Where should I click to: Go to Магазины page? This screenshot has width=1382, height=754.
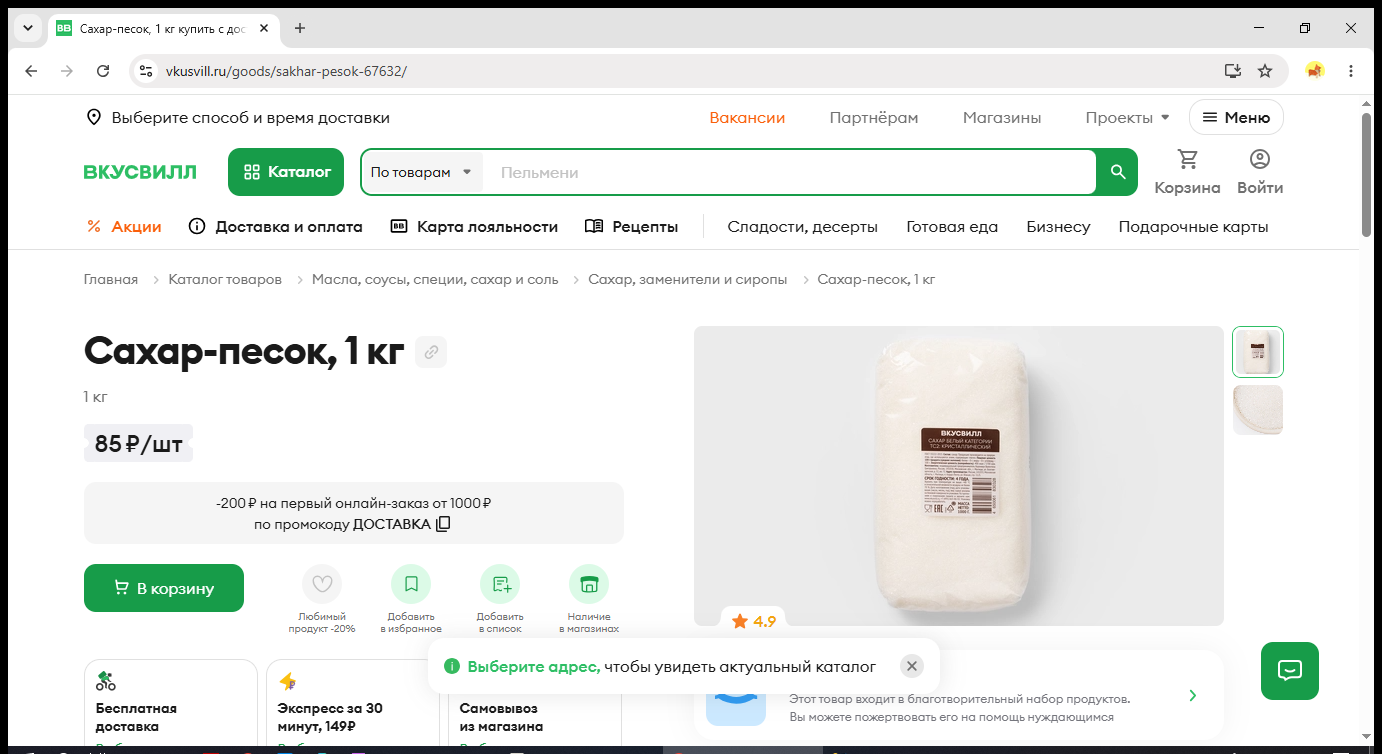[1002, 118]
